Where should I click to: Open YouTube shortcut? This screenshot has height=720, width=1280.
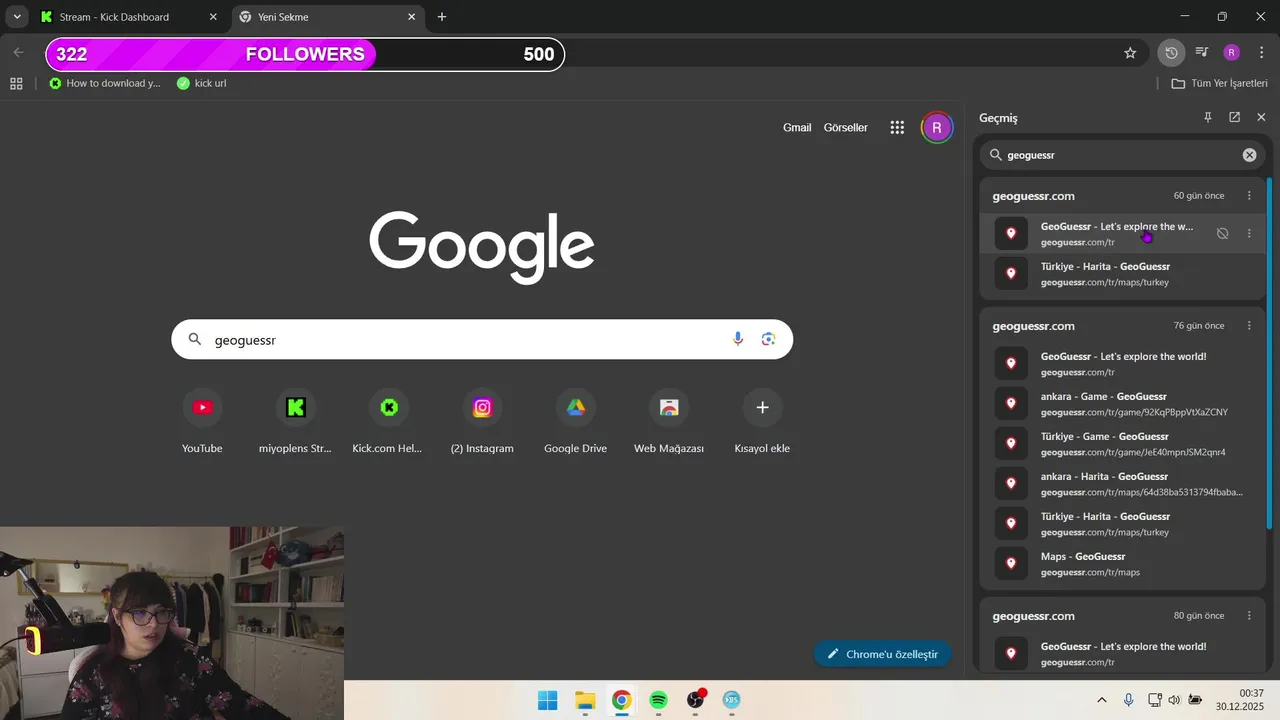[202, 420]
